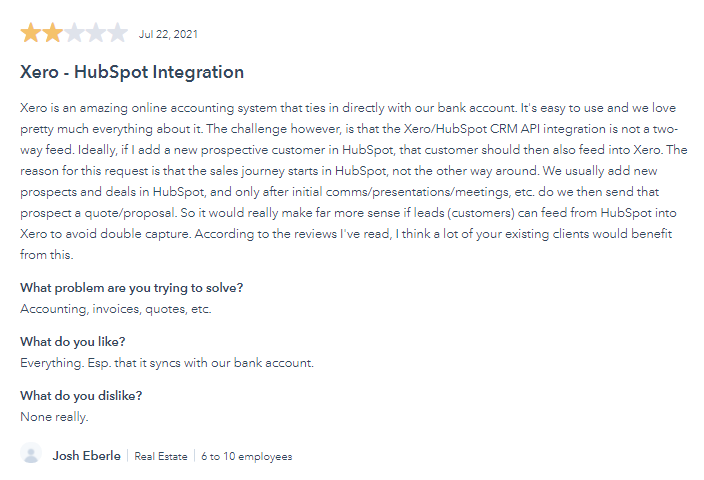Click the 'What do you dislike?' heading
Image resolution: width=704 pixels, height=480 pixels.
(x=81, y=396)
